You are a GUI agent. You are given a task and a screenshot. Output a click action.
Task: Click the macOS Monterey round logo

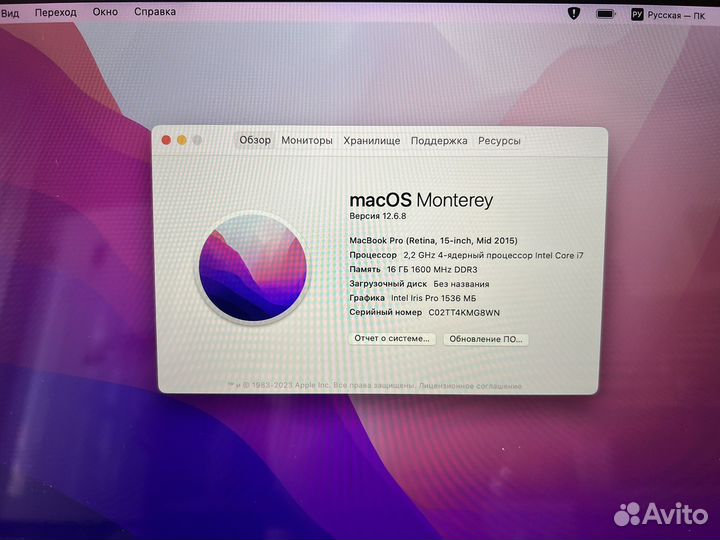[252, 268]
